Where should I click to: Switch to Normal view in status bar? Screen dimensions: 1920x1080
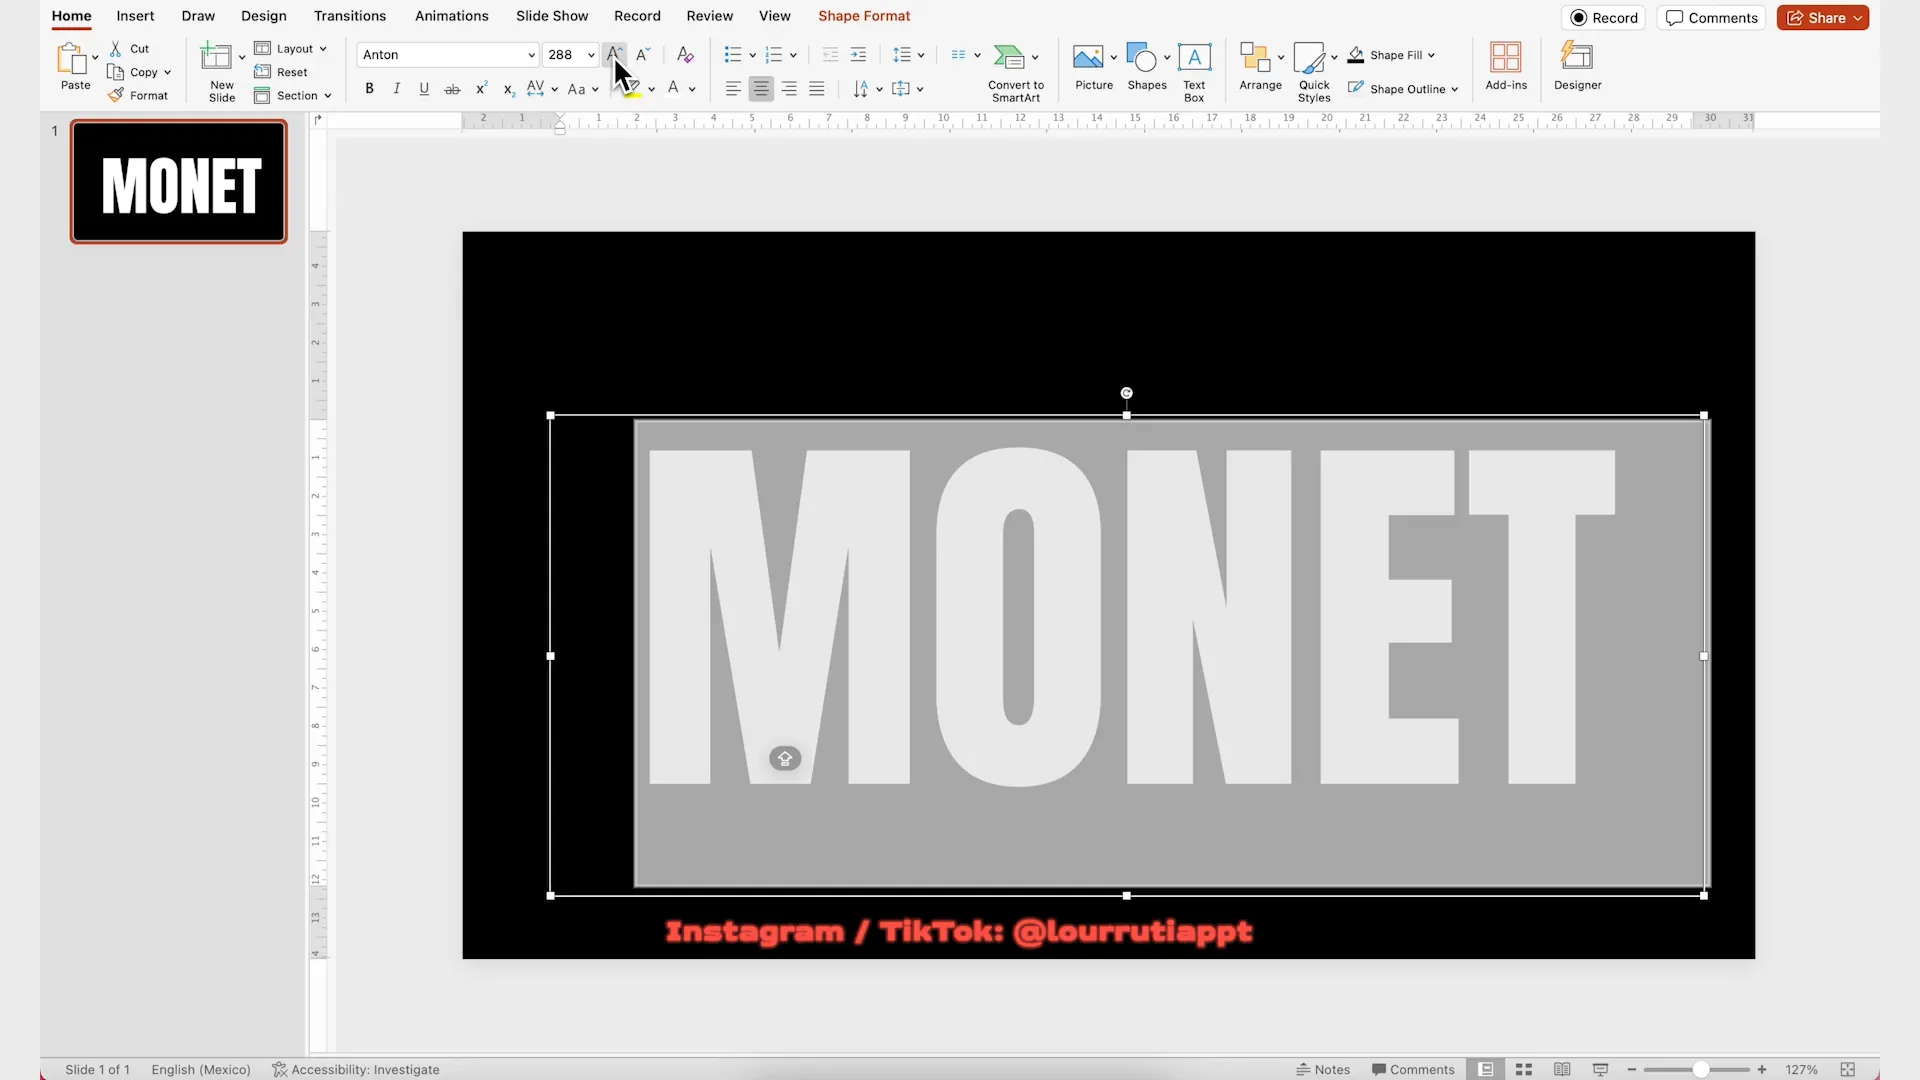[x=1486, y=1069]
